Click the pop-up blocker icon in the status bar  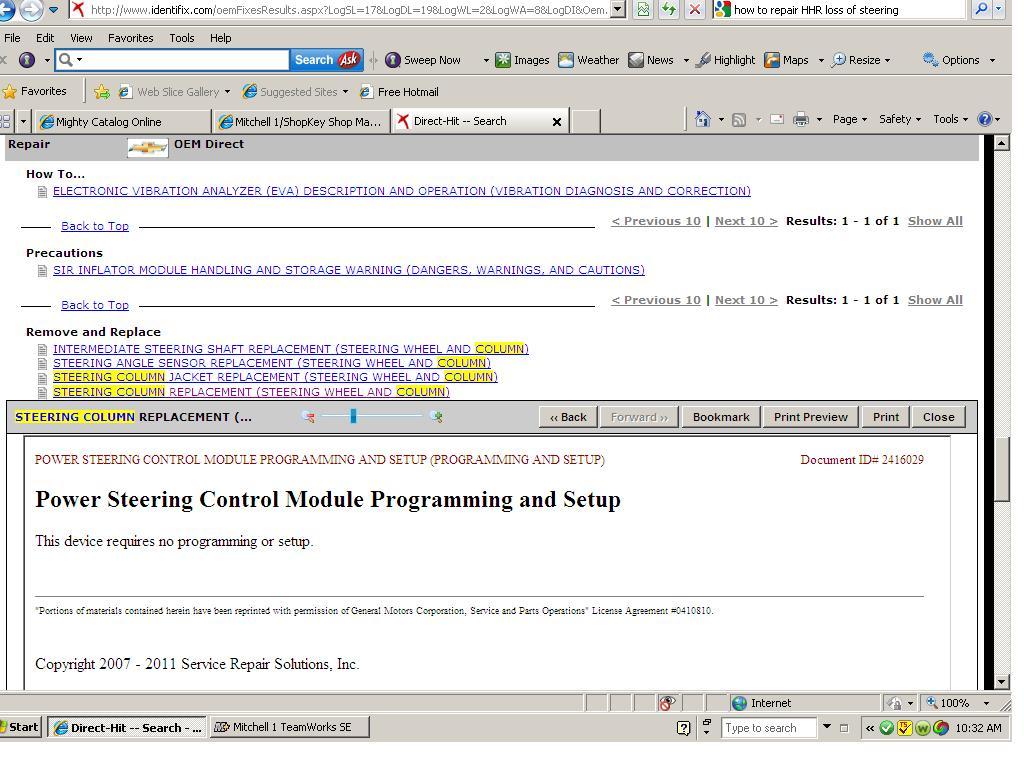[667, 703]
